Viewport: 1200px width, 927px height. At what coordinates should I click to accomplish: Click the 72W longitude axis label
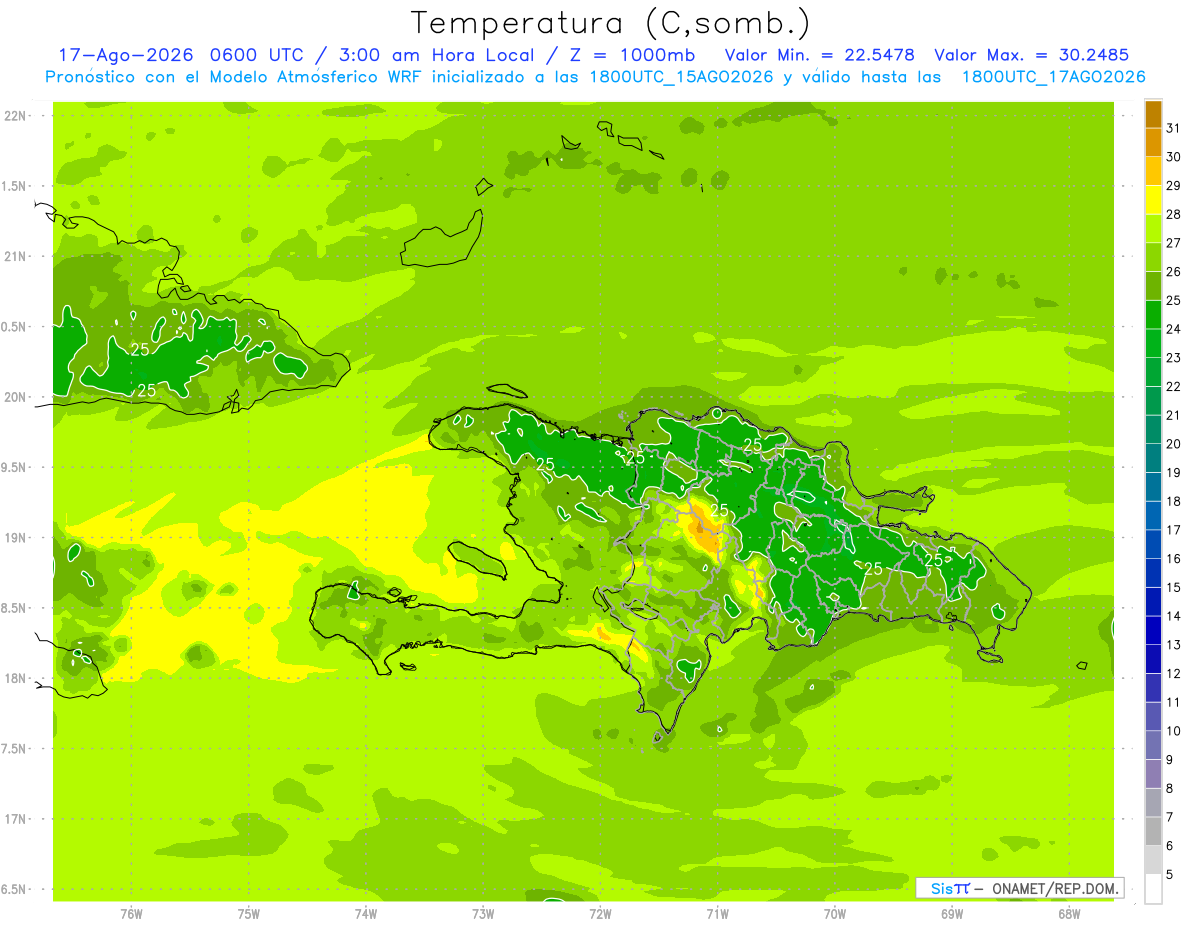(x=600, y=913)
